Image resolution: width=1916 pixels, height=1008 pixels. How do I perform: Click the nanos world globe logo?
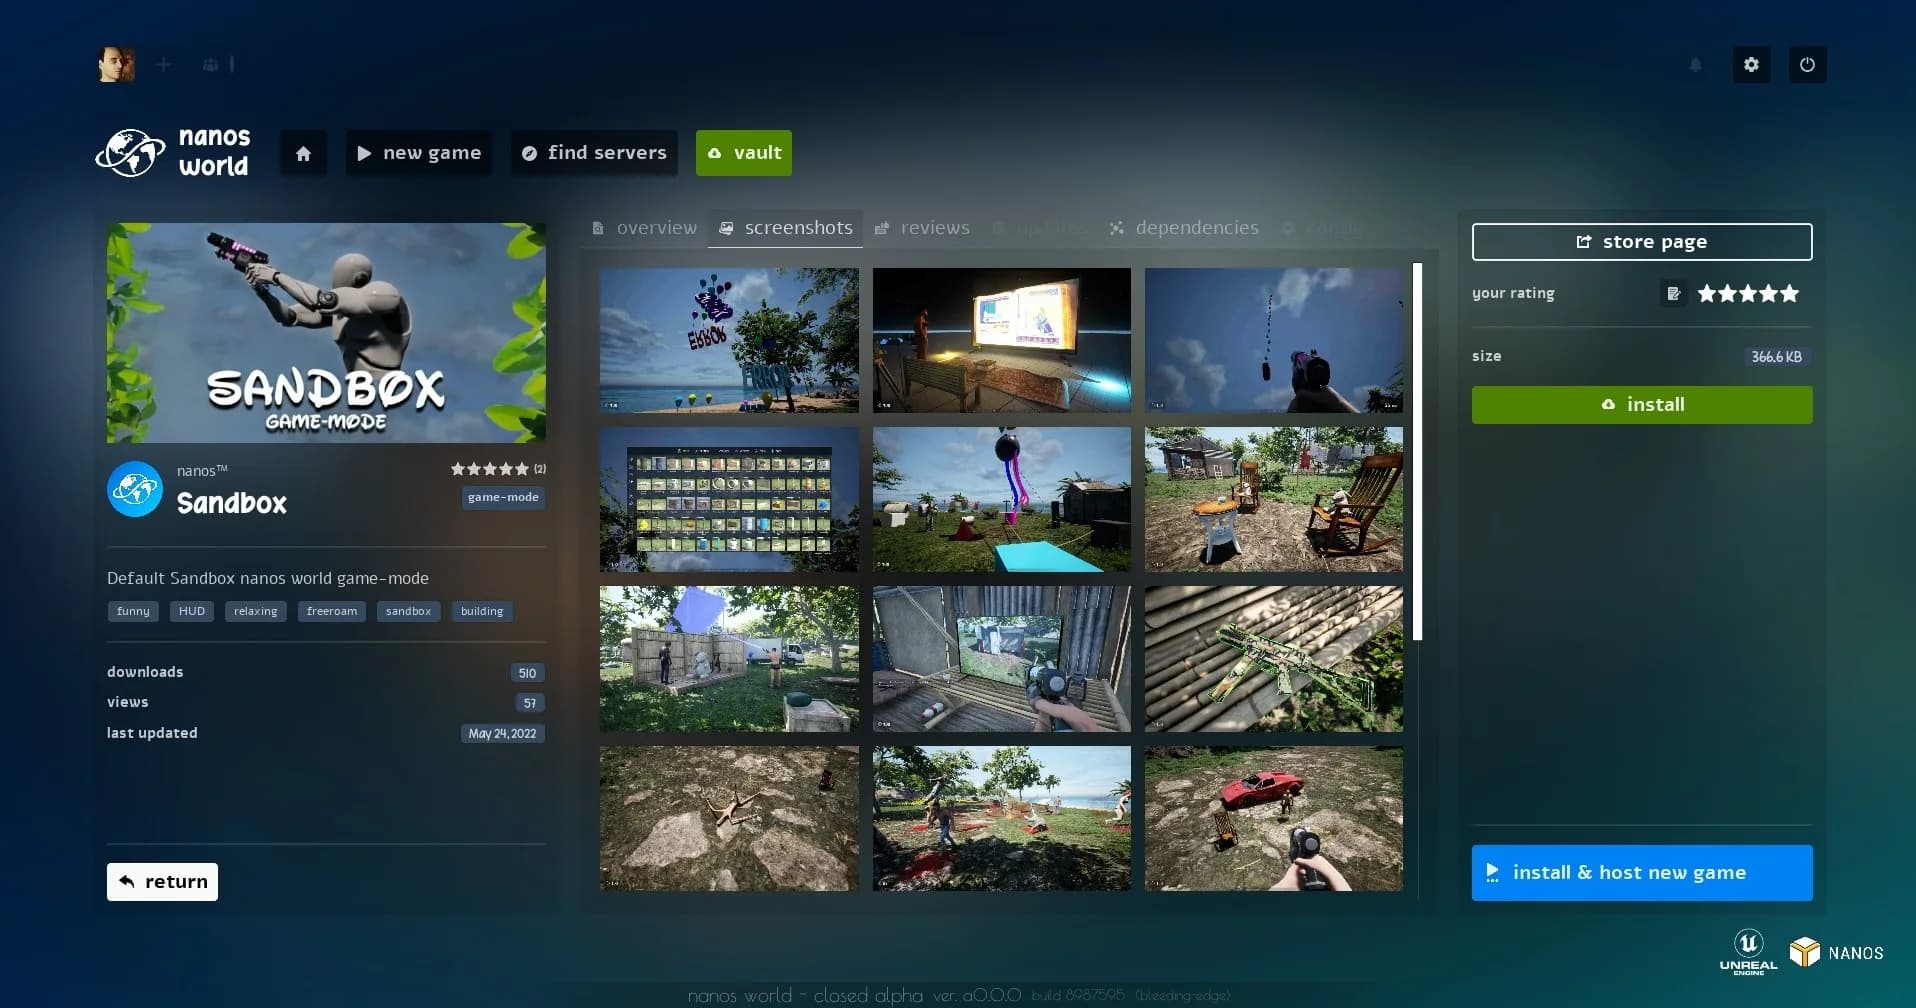(130, 153)
